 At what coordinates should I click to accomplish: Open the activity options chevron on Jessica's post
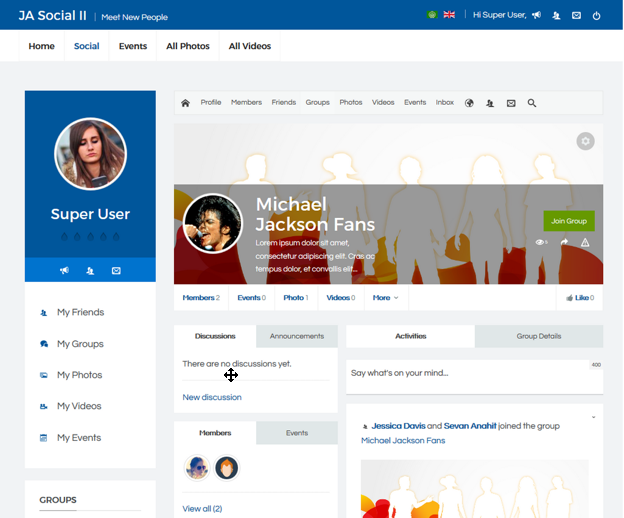pyautogui.click(x=593, y=417)
